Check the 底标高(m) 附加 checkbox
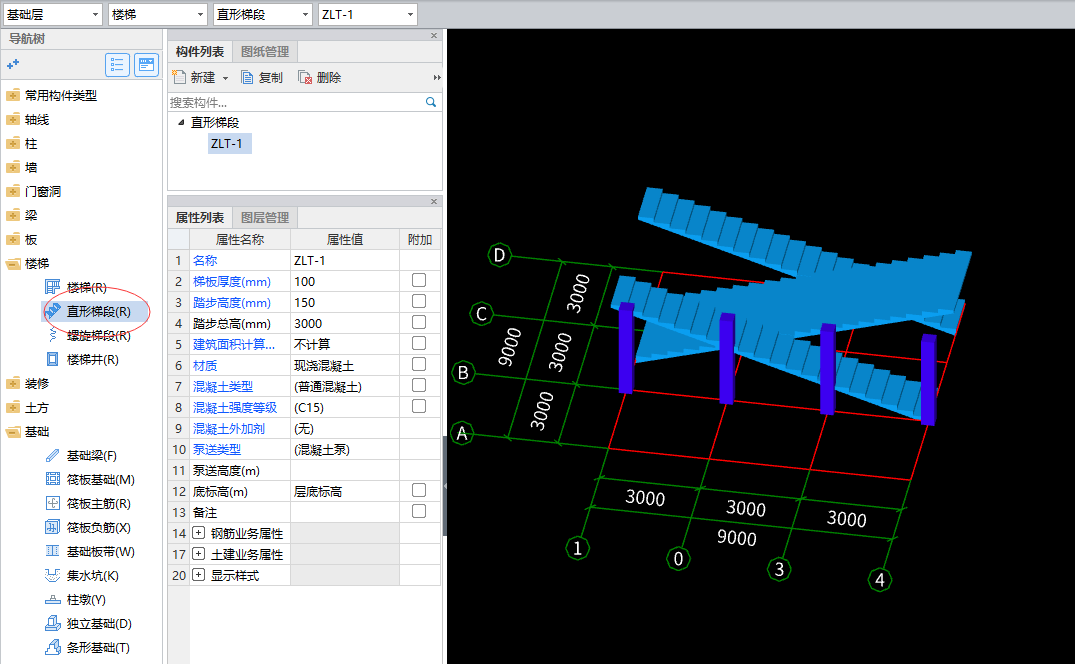 click(x=419, y=490)
